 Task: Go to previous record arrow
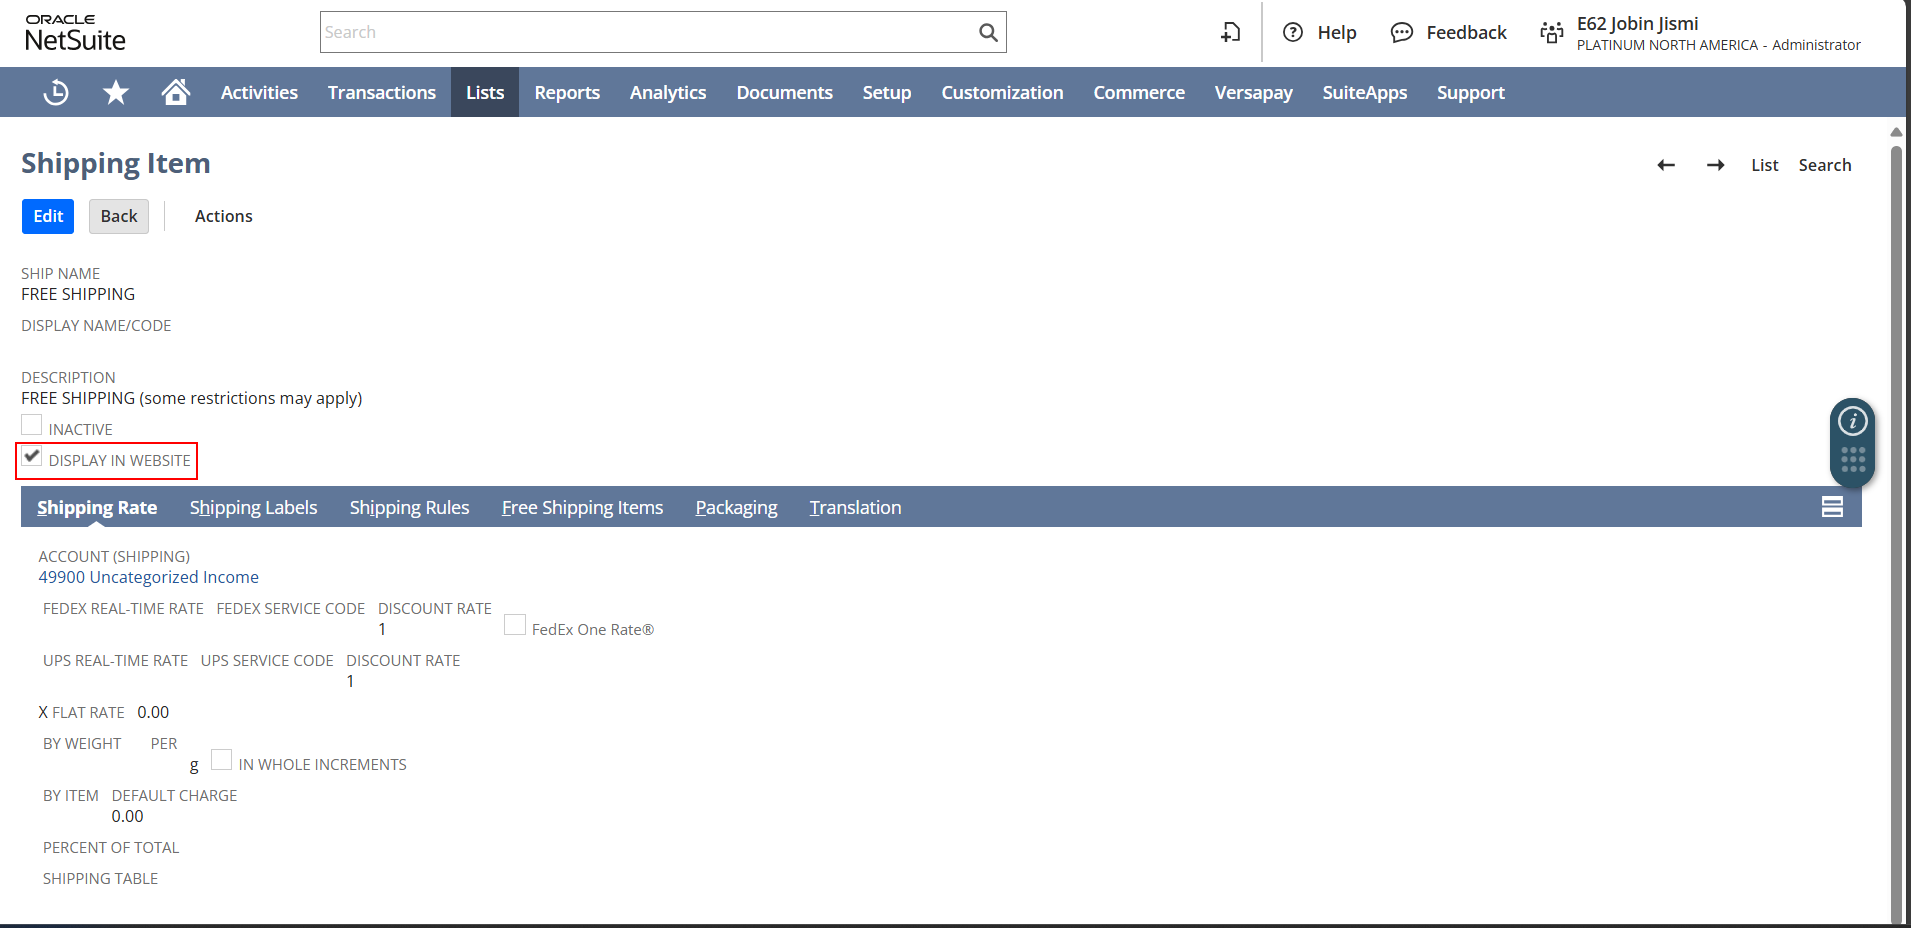click(1665, 165)
